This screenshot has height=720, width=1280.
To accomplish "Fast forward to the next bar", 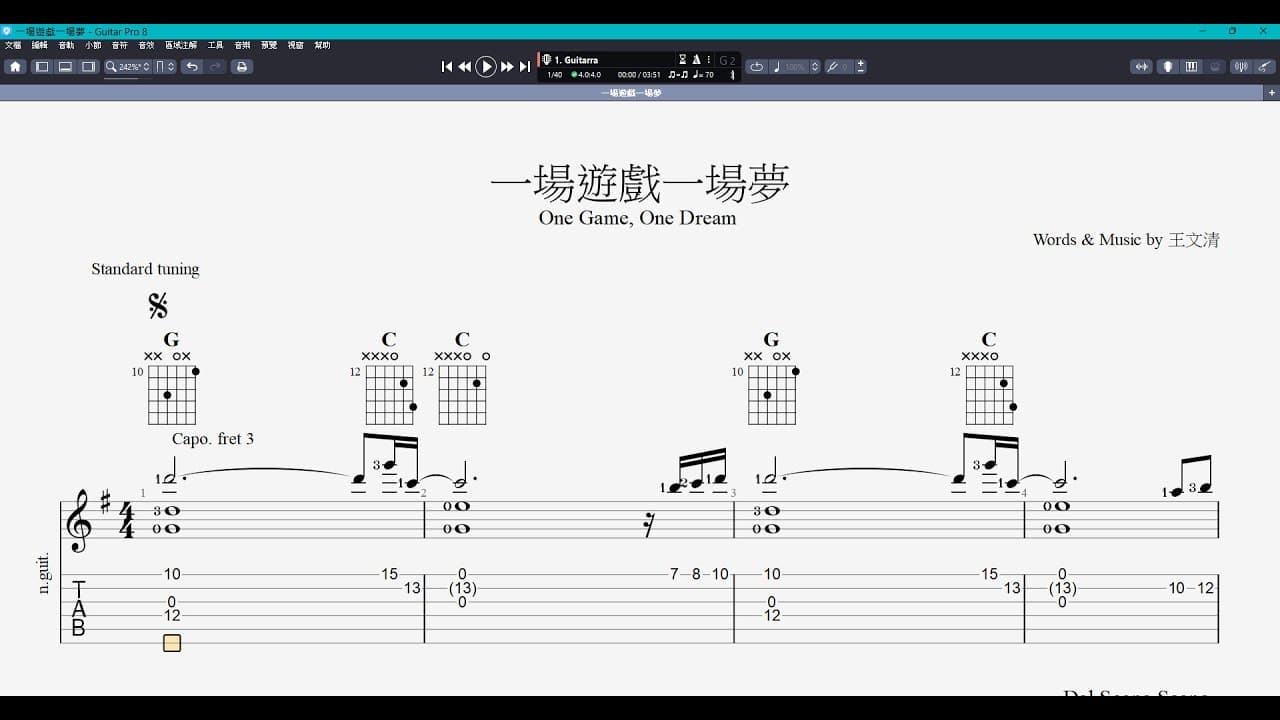I will 507,67.
